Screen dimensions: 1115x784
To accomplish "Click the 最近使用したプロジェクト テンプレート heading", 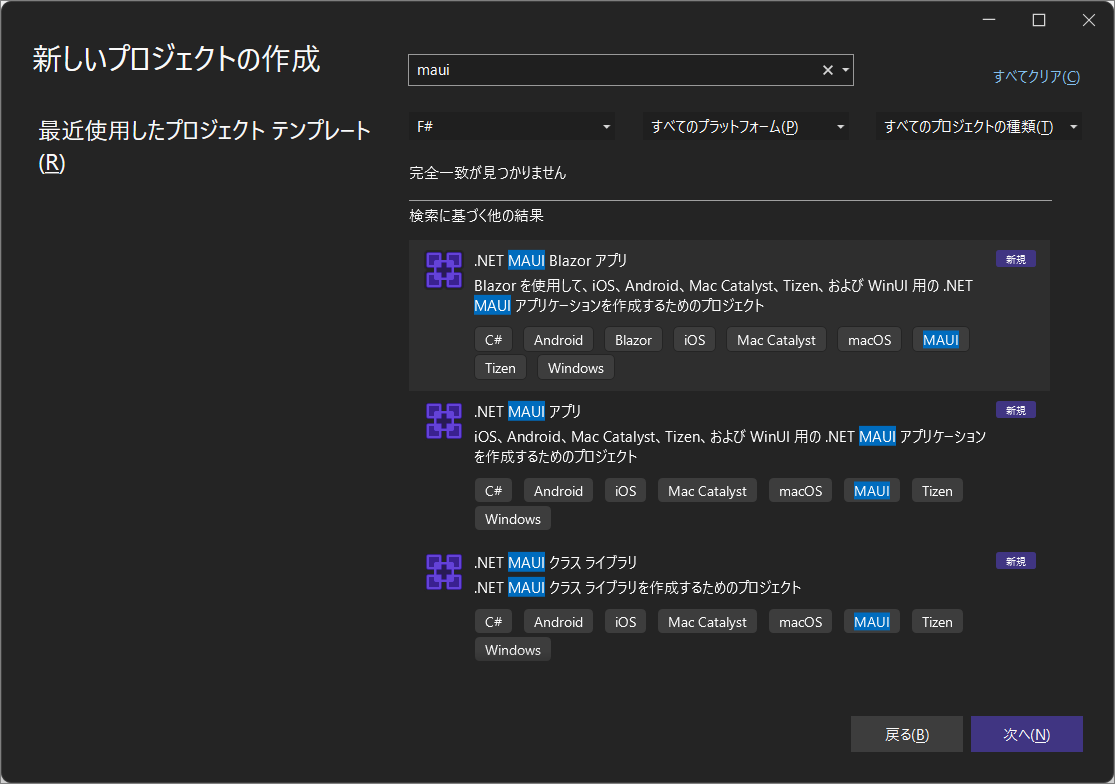I will pyautogui.click(x=205, y=146).
